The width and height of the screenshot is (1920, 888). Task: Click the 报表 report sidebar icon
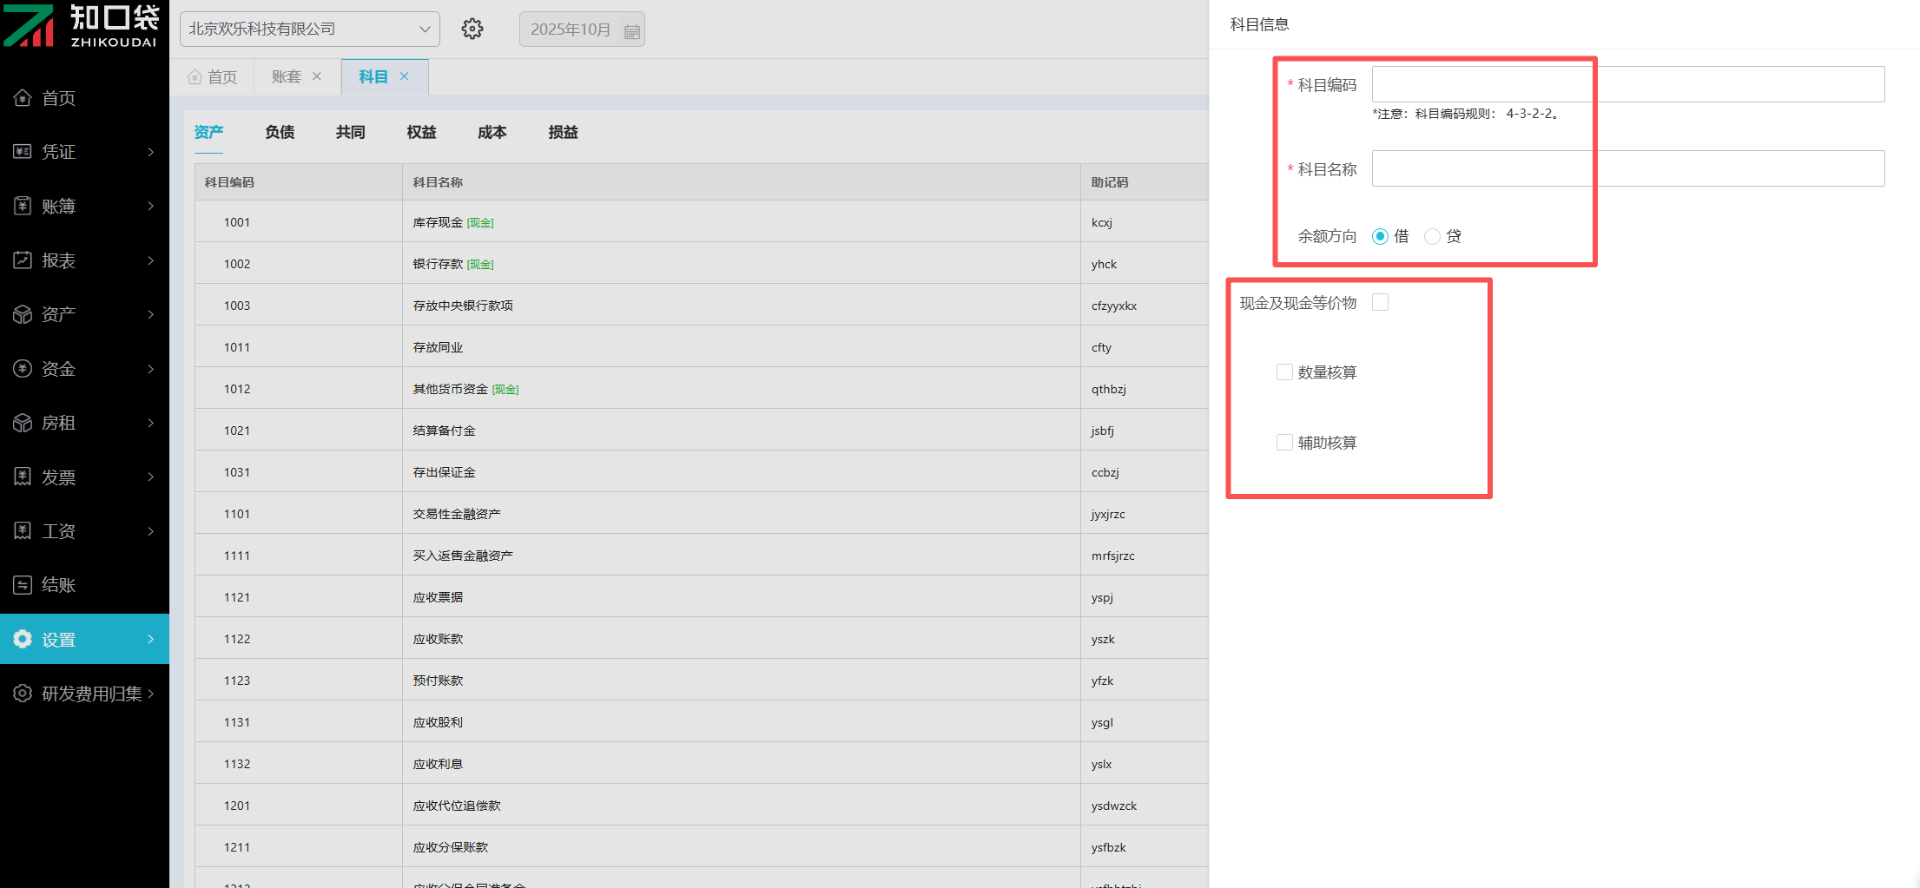22,260
